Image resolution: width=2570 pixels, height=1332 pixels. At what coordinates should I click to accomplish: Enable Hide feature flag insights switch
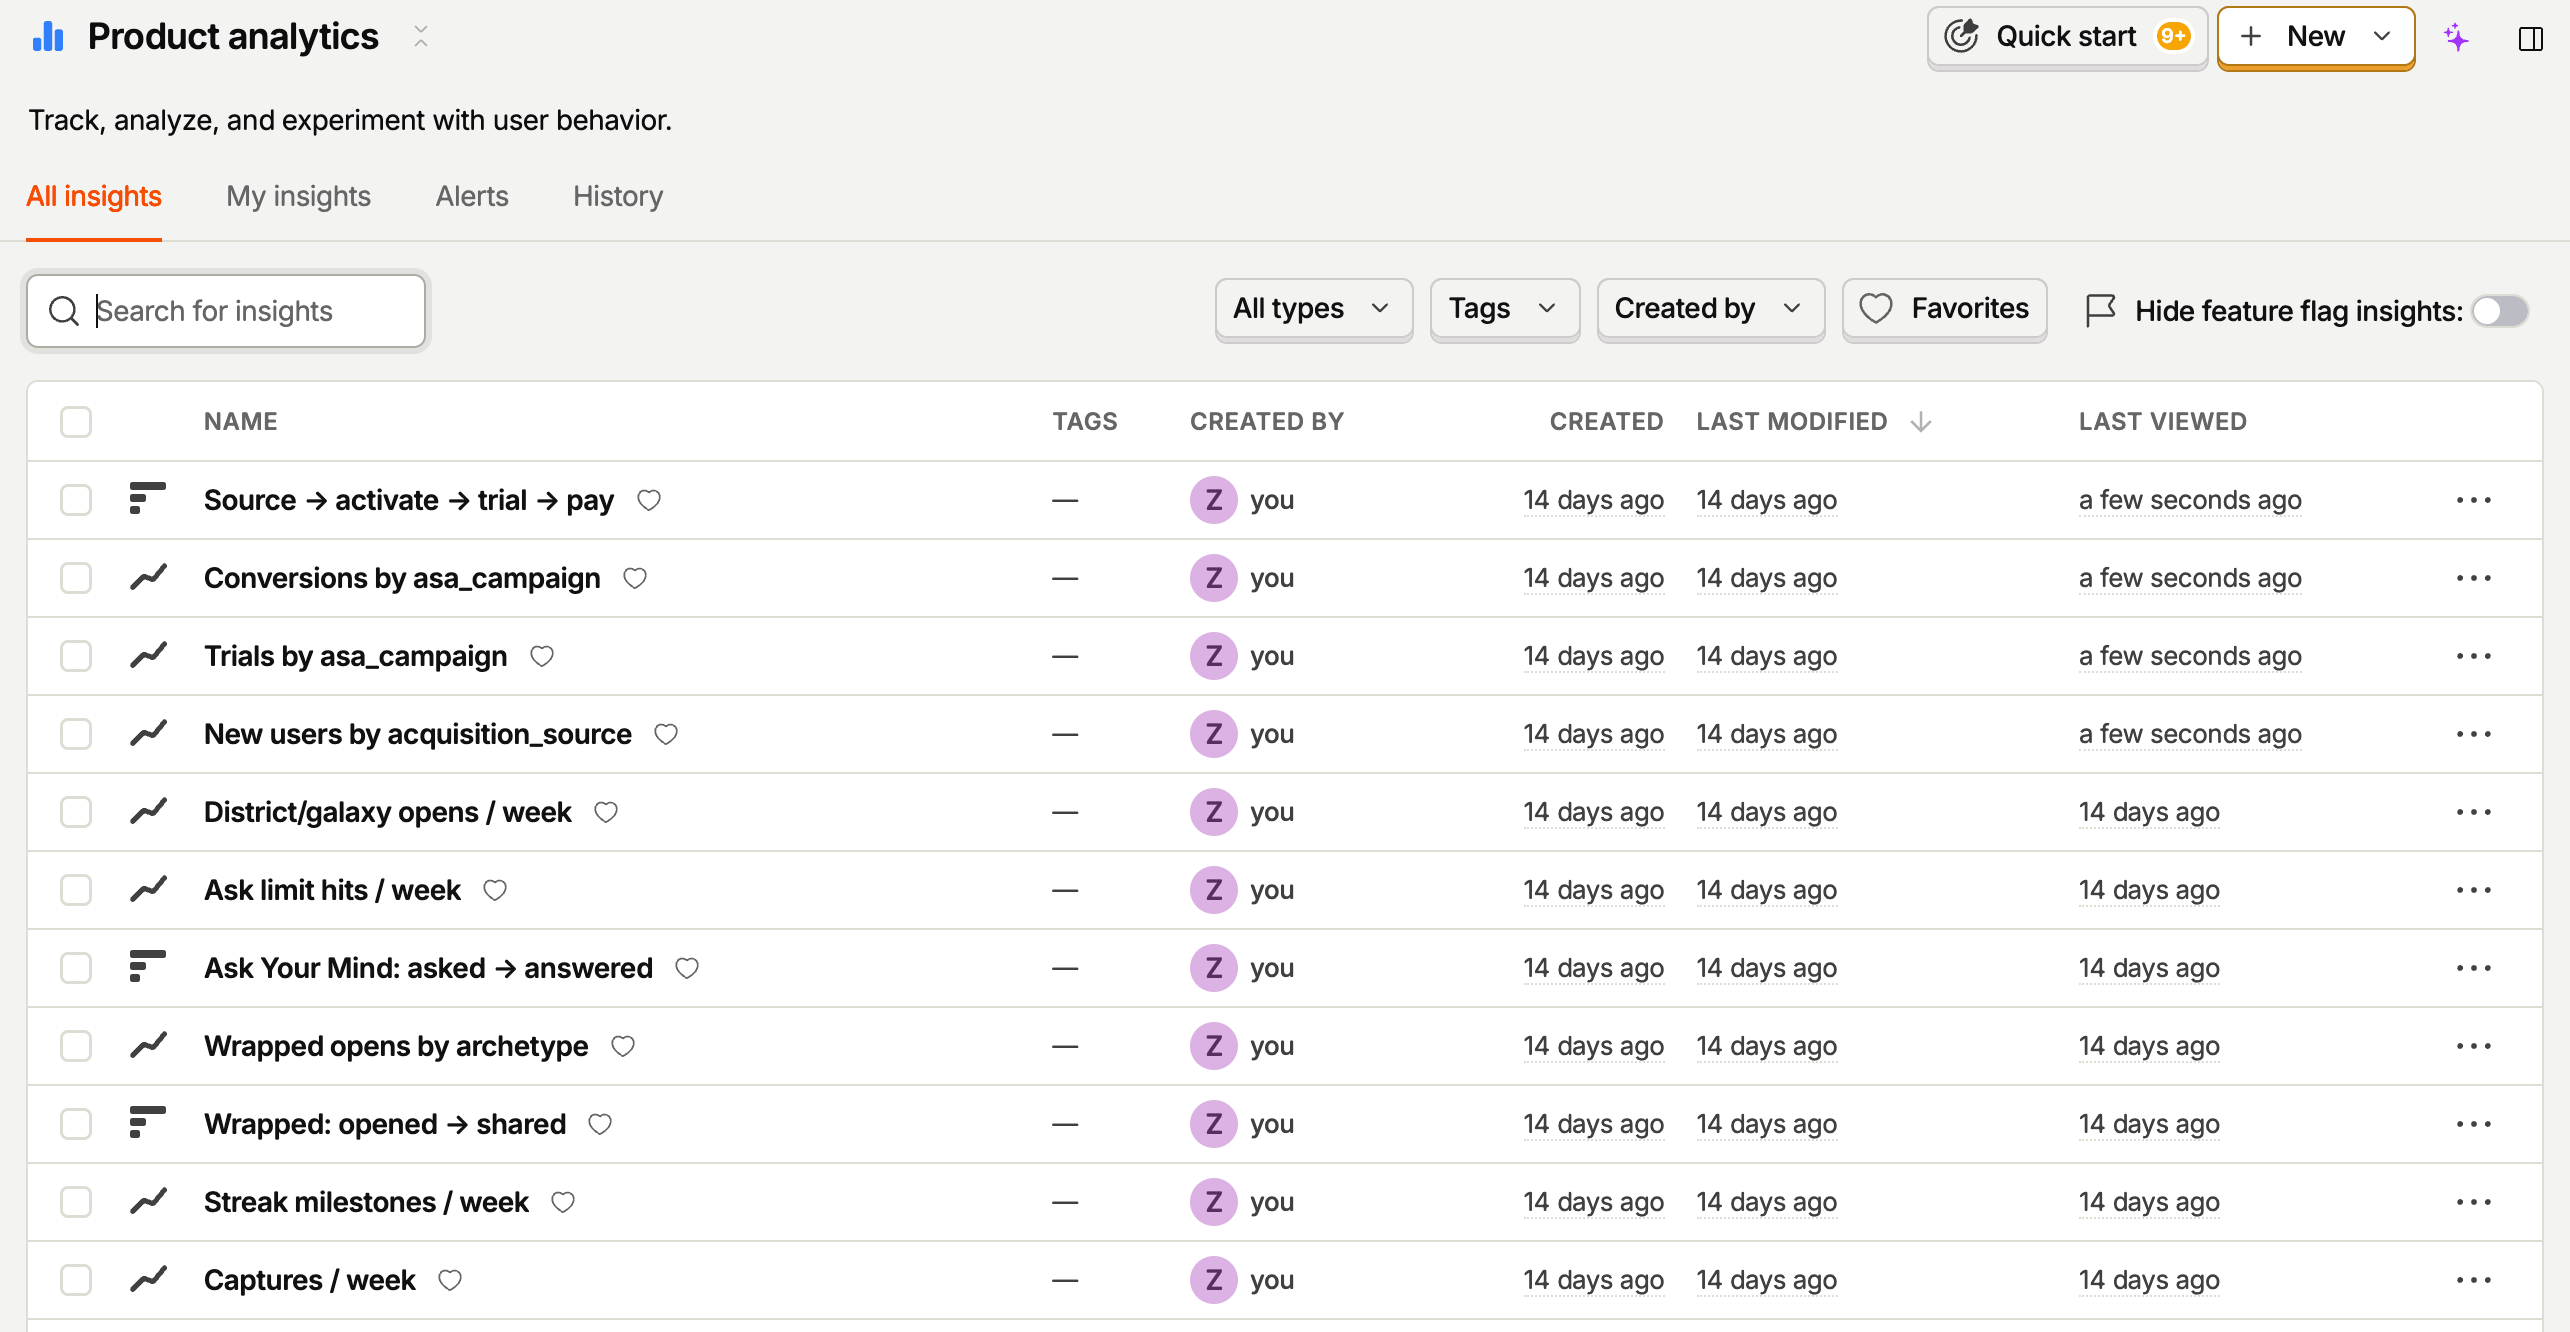(2500, 311)
